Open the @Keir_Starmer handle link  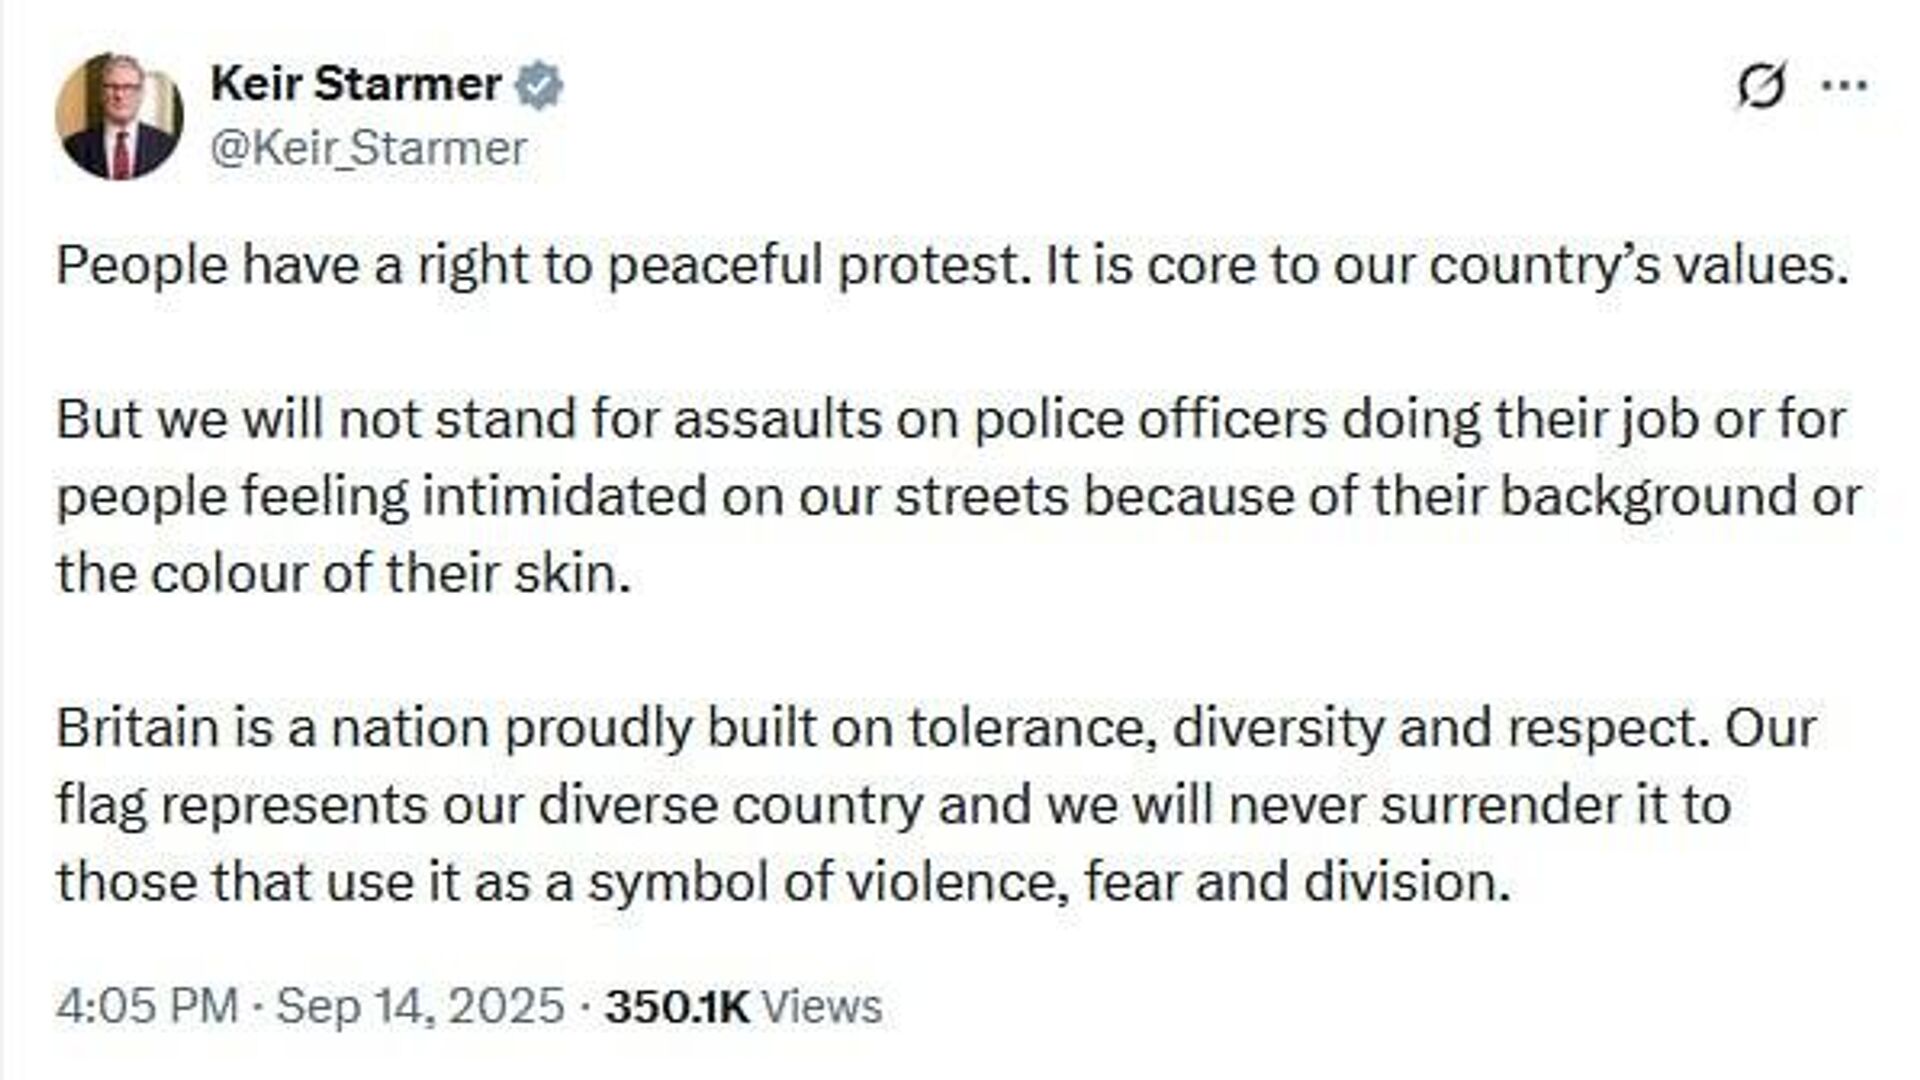pos(368,149)
